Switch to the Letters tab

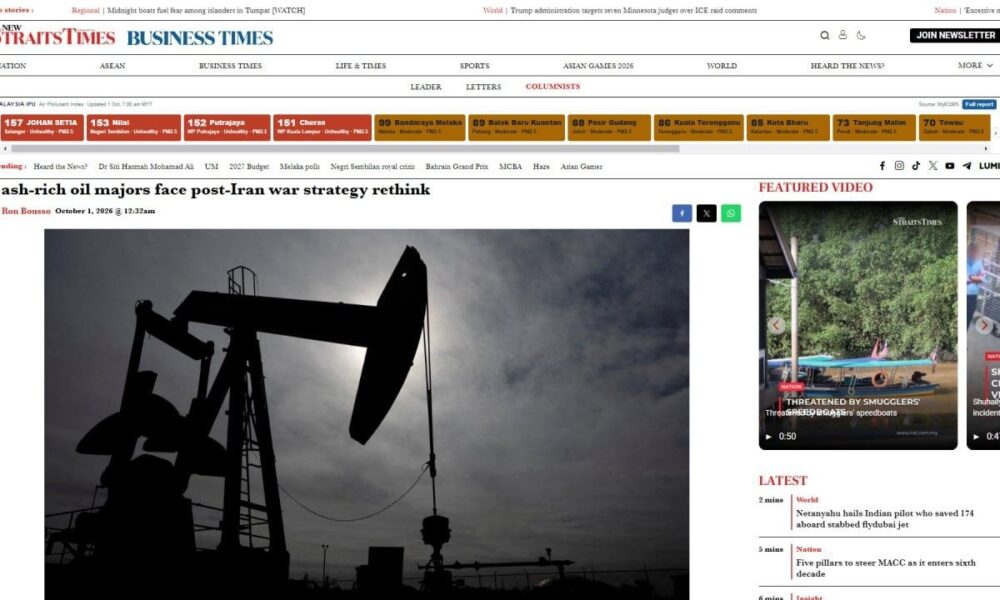[x=483, y=87]
